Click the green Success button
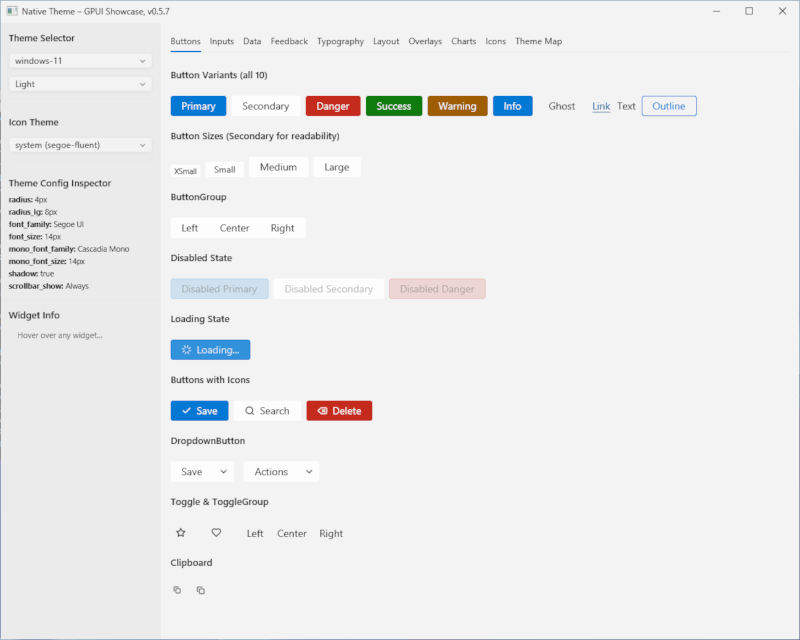This screenshot has width=800, height=640. point(394,106)
